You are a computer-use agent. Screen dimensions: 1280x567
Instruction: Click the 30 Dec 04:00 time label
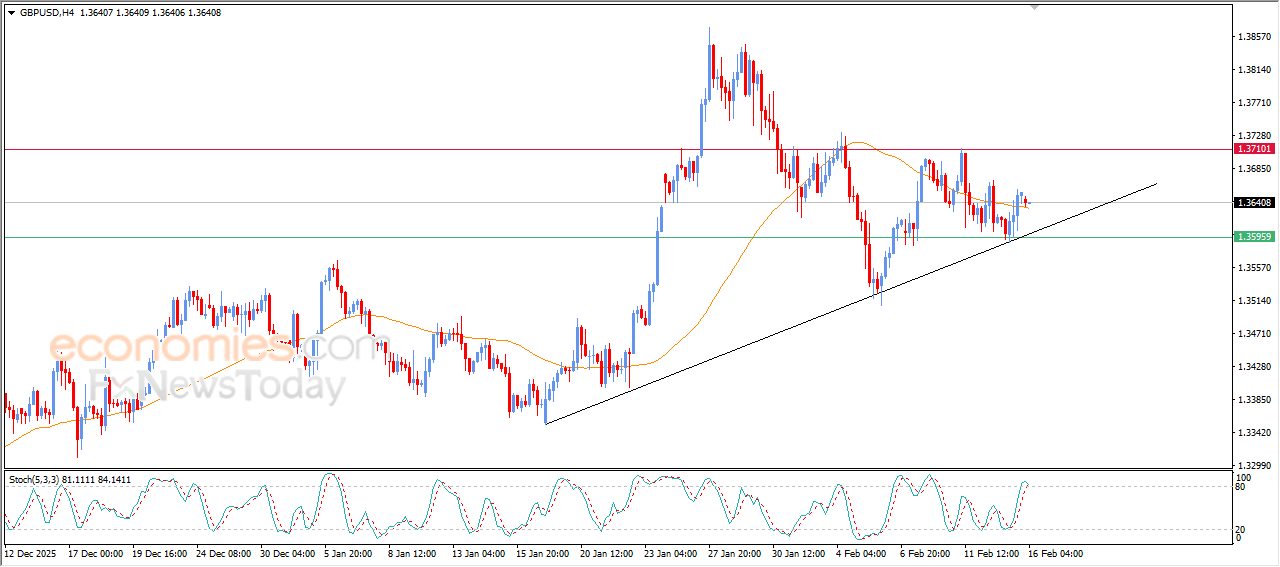click(x=289, y=553)
